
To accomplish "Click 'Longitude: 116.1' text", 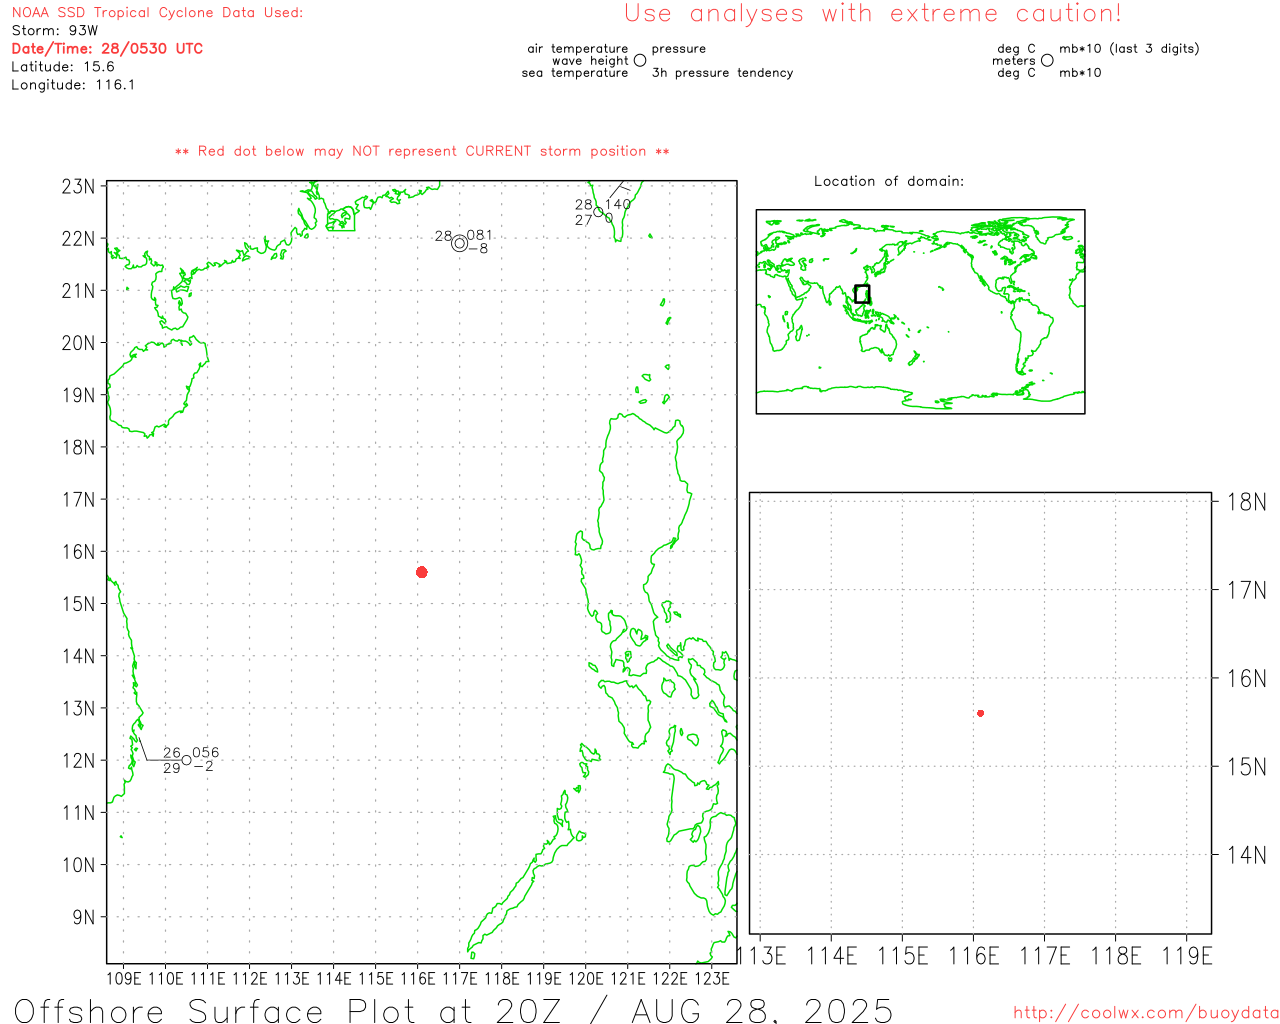I will point(73,85).
